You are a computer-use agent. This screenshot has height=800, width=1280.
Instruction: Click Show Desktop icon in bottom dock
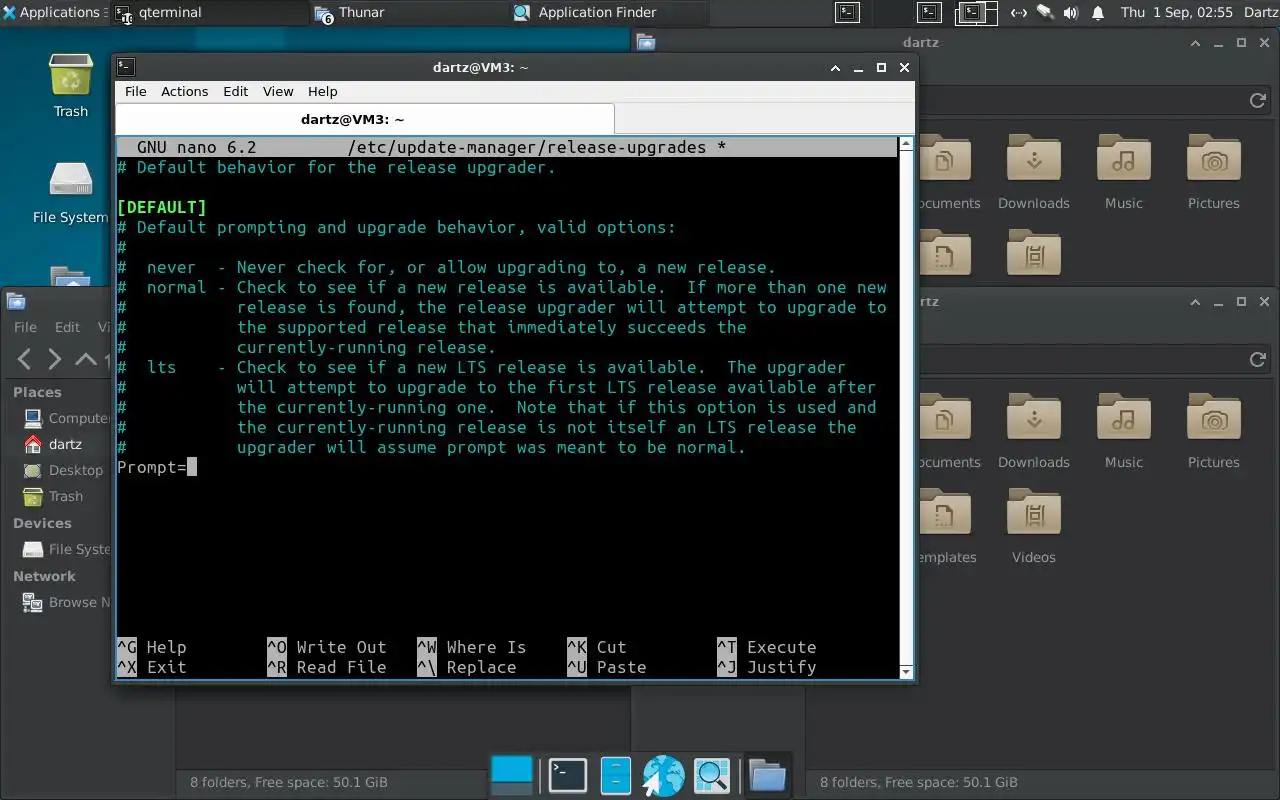pyautogui.click(x=512, y=775)
